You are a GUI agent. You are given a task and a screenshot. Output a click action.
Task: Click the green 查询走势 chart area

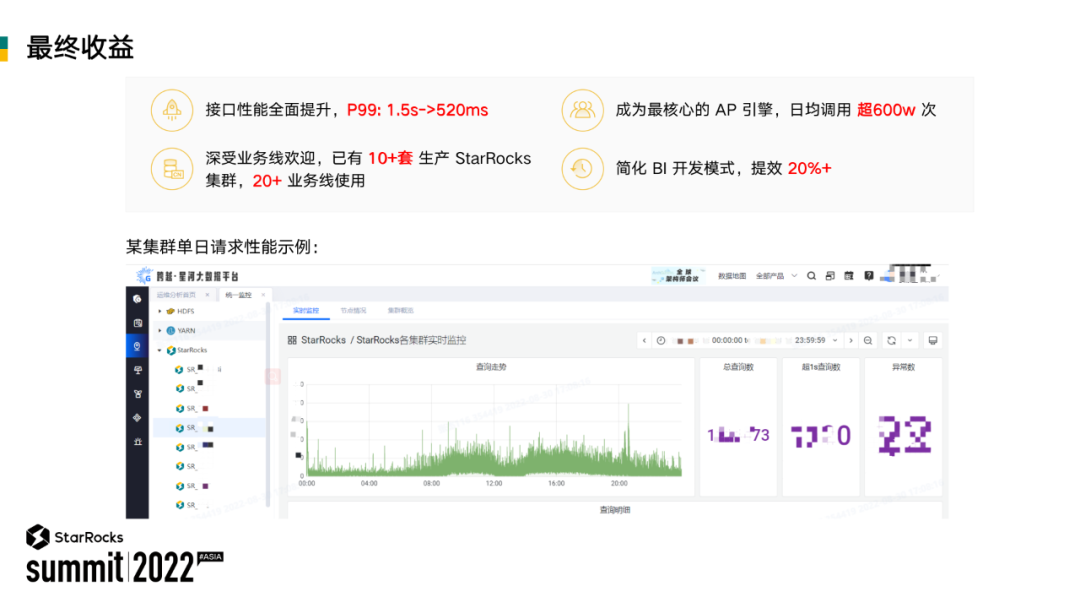(x=492, y=430)
